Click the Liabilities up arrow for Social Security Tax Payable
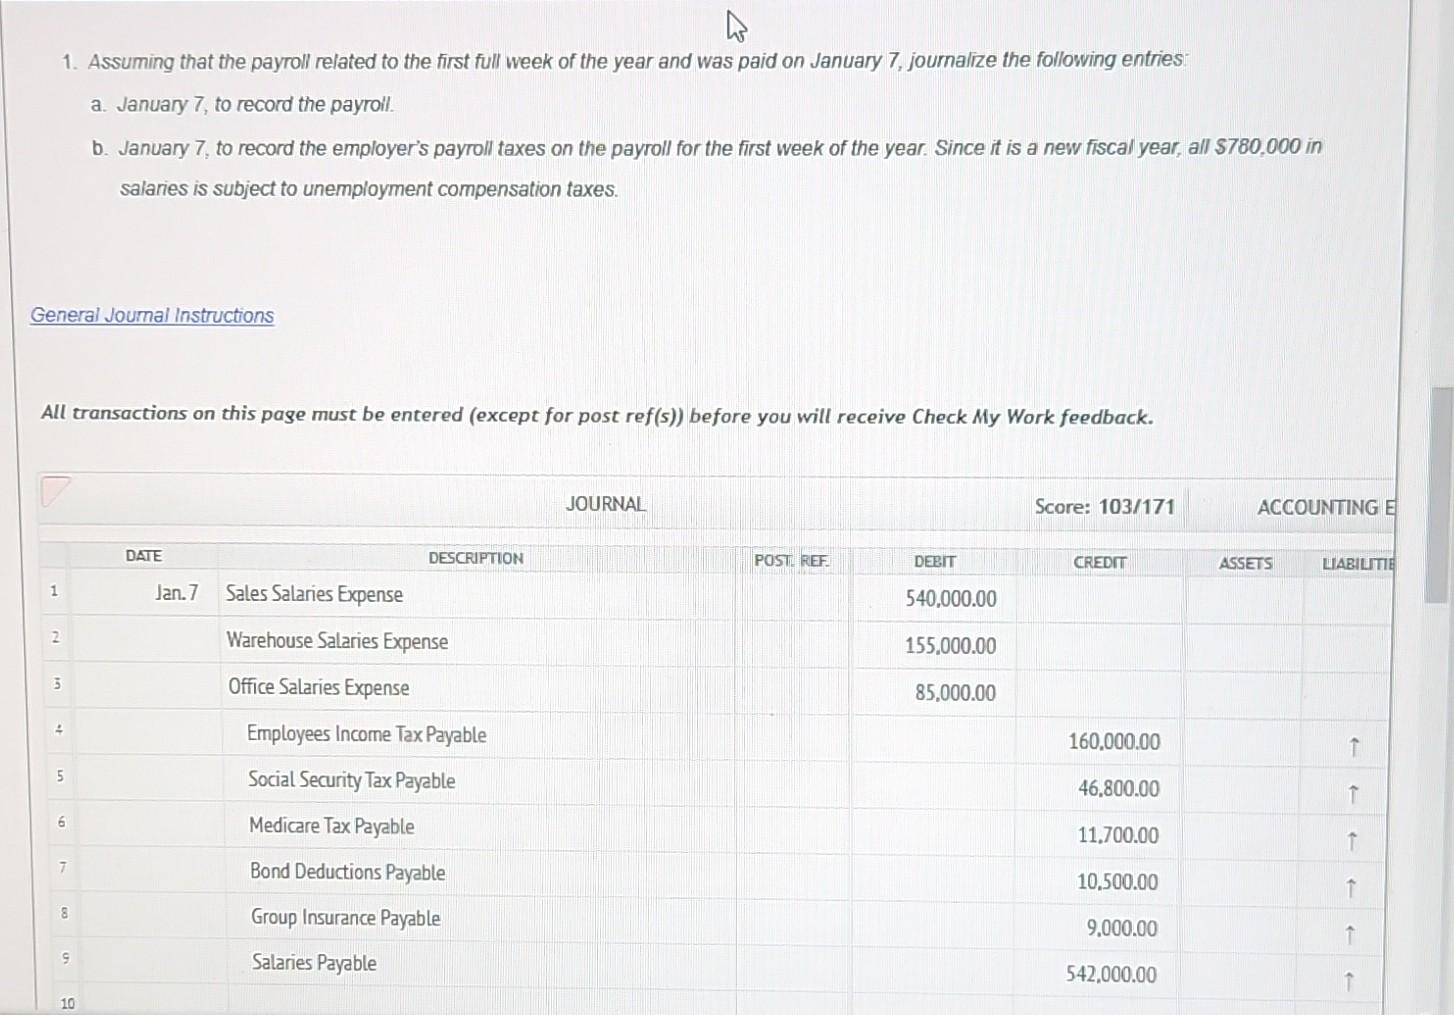 [x=1353, y=793]
